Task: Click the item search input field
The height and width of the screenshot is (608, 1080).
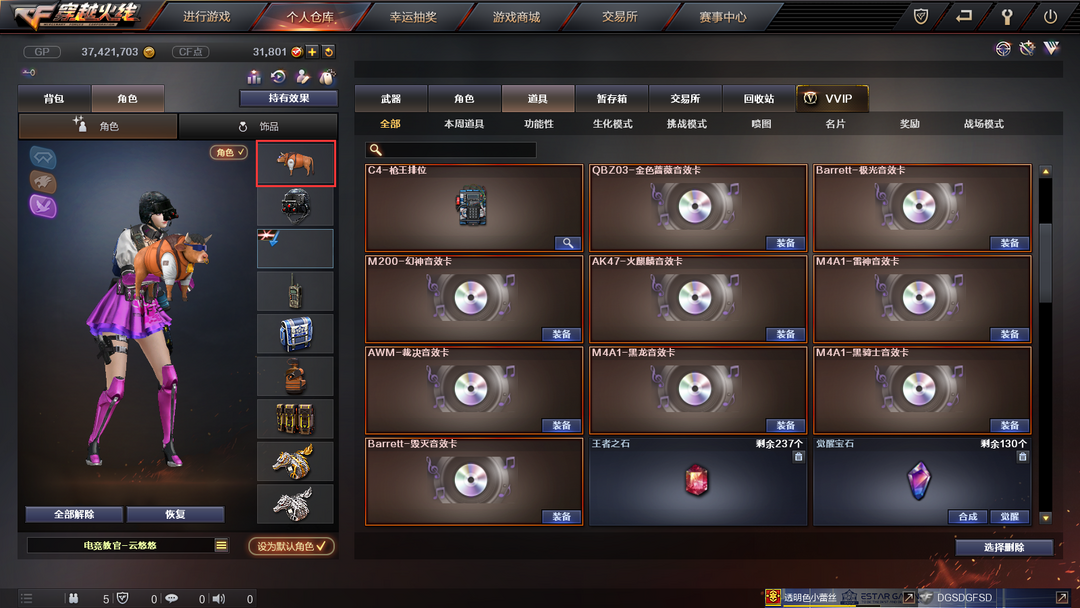Action: [450, 149]
